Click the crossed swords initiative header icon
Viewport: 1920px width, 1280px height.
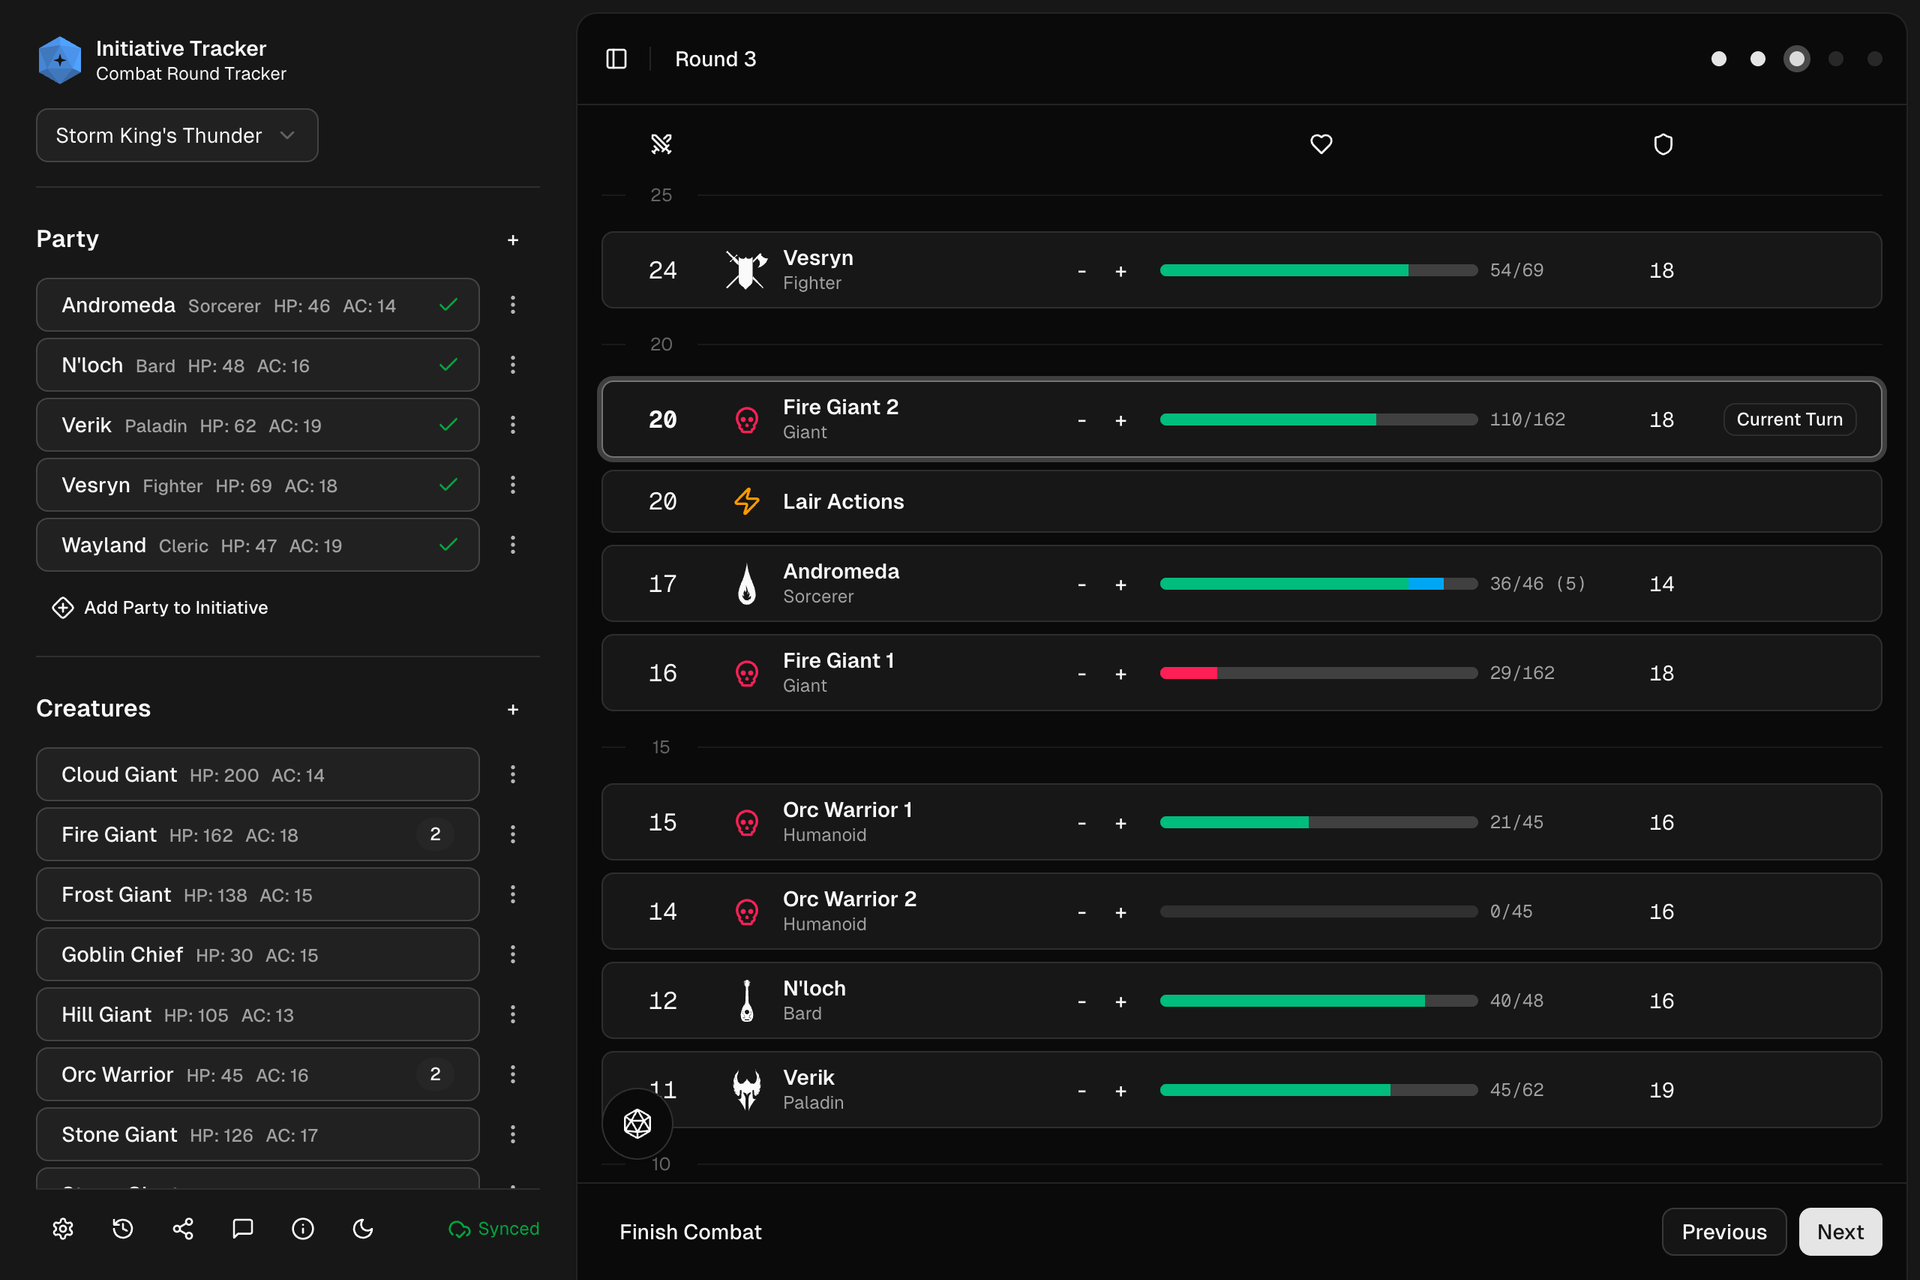[661, 144]
